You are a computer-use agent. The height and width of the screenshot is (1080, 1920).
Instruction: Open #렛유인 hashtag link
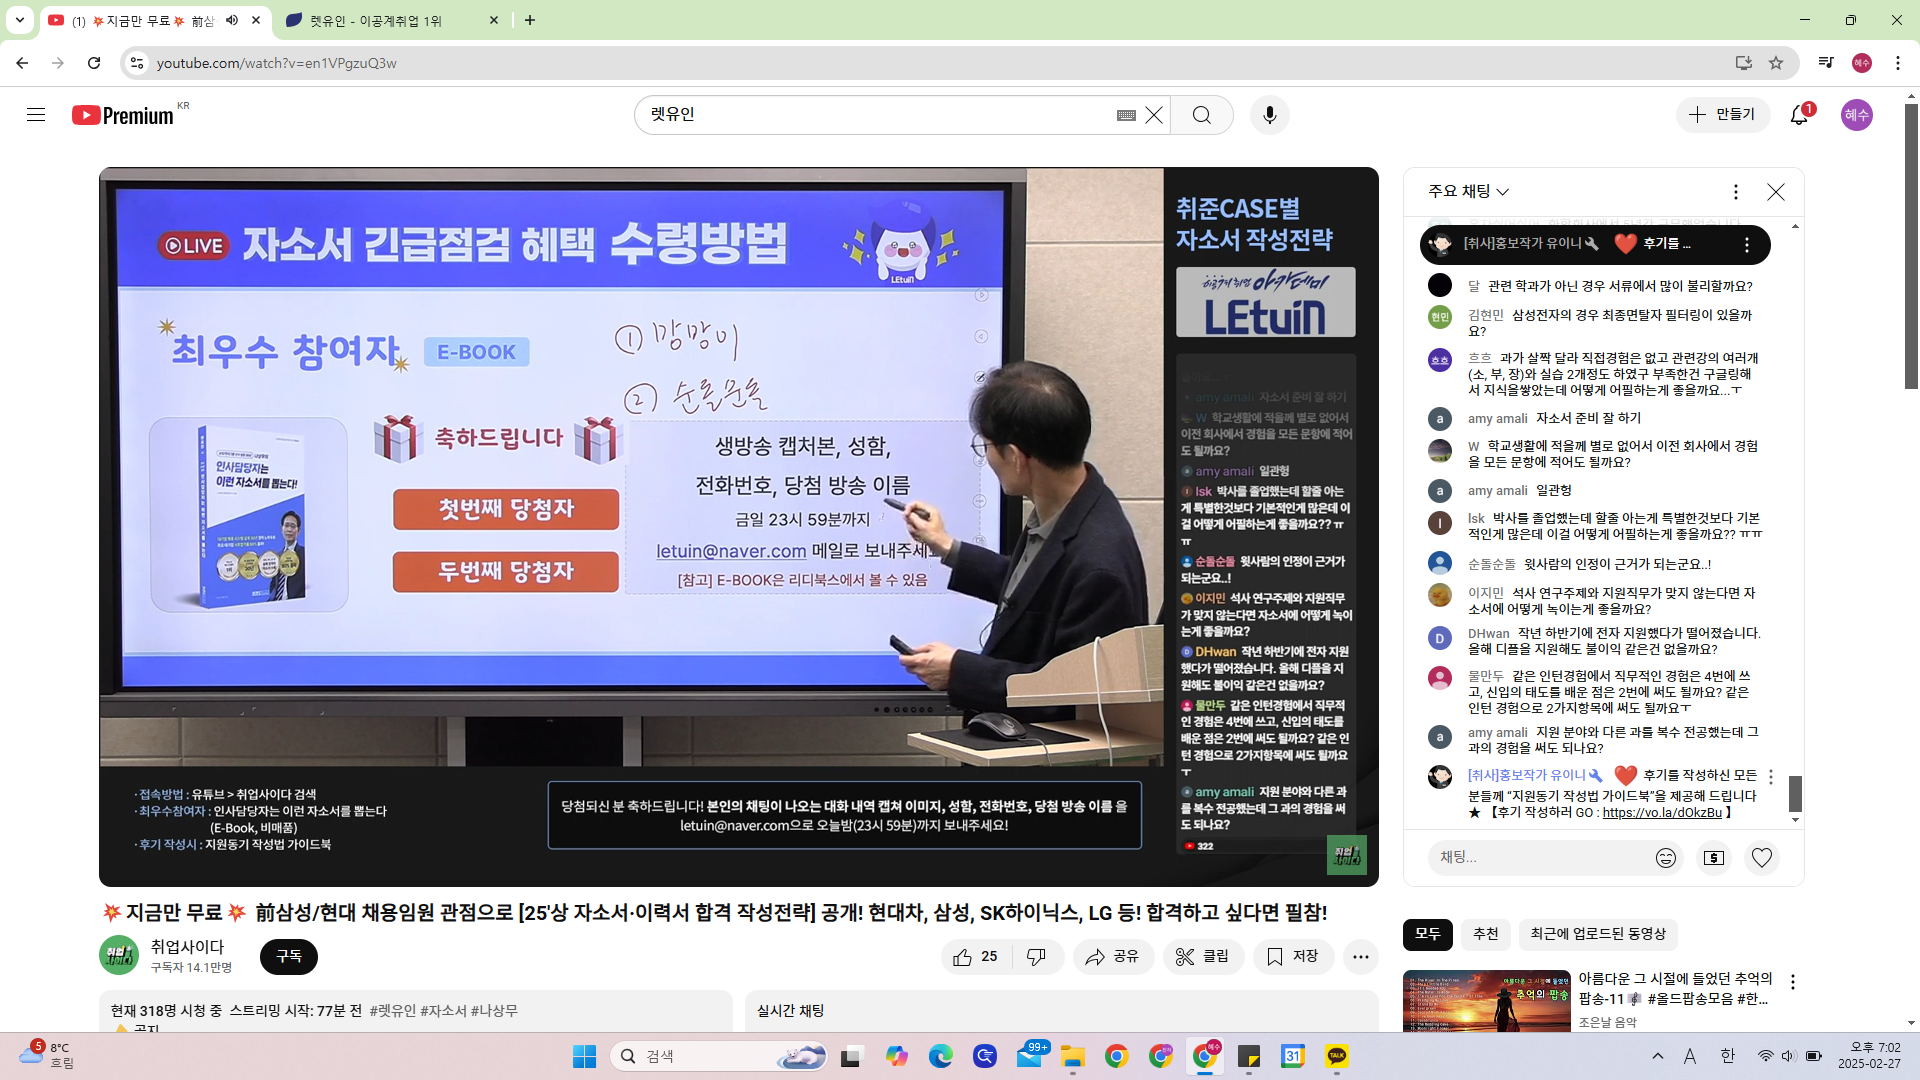(x=393, y=1011)
